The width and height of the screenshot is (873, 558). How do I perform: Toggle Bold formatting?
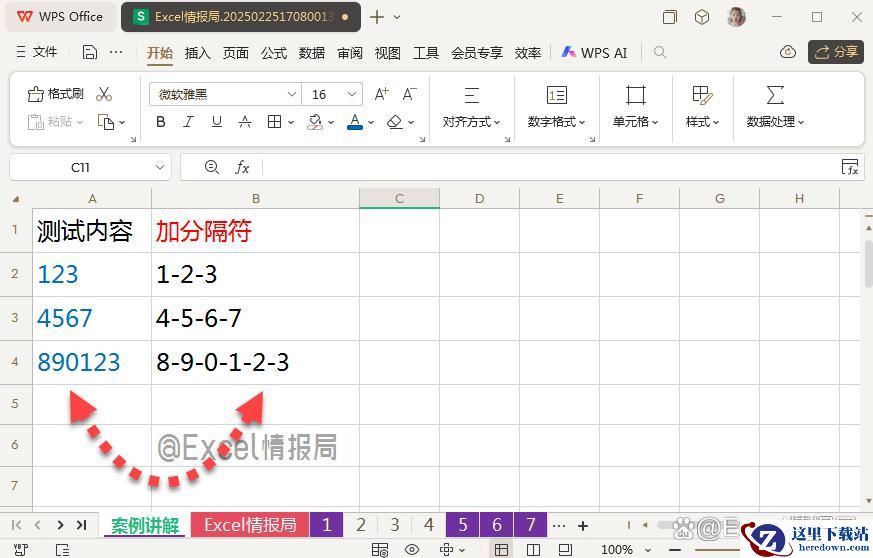coord(161,121)
